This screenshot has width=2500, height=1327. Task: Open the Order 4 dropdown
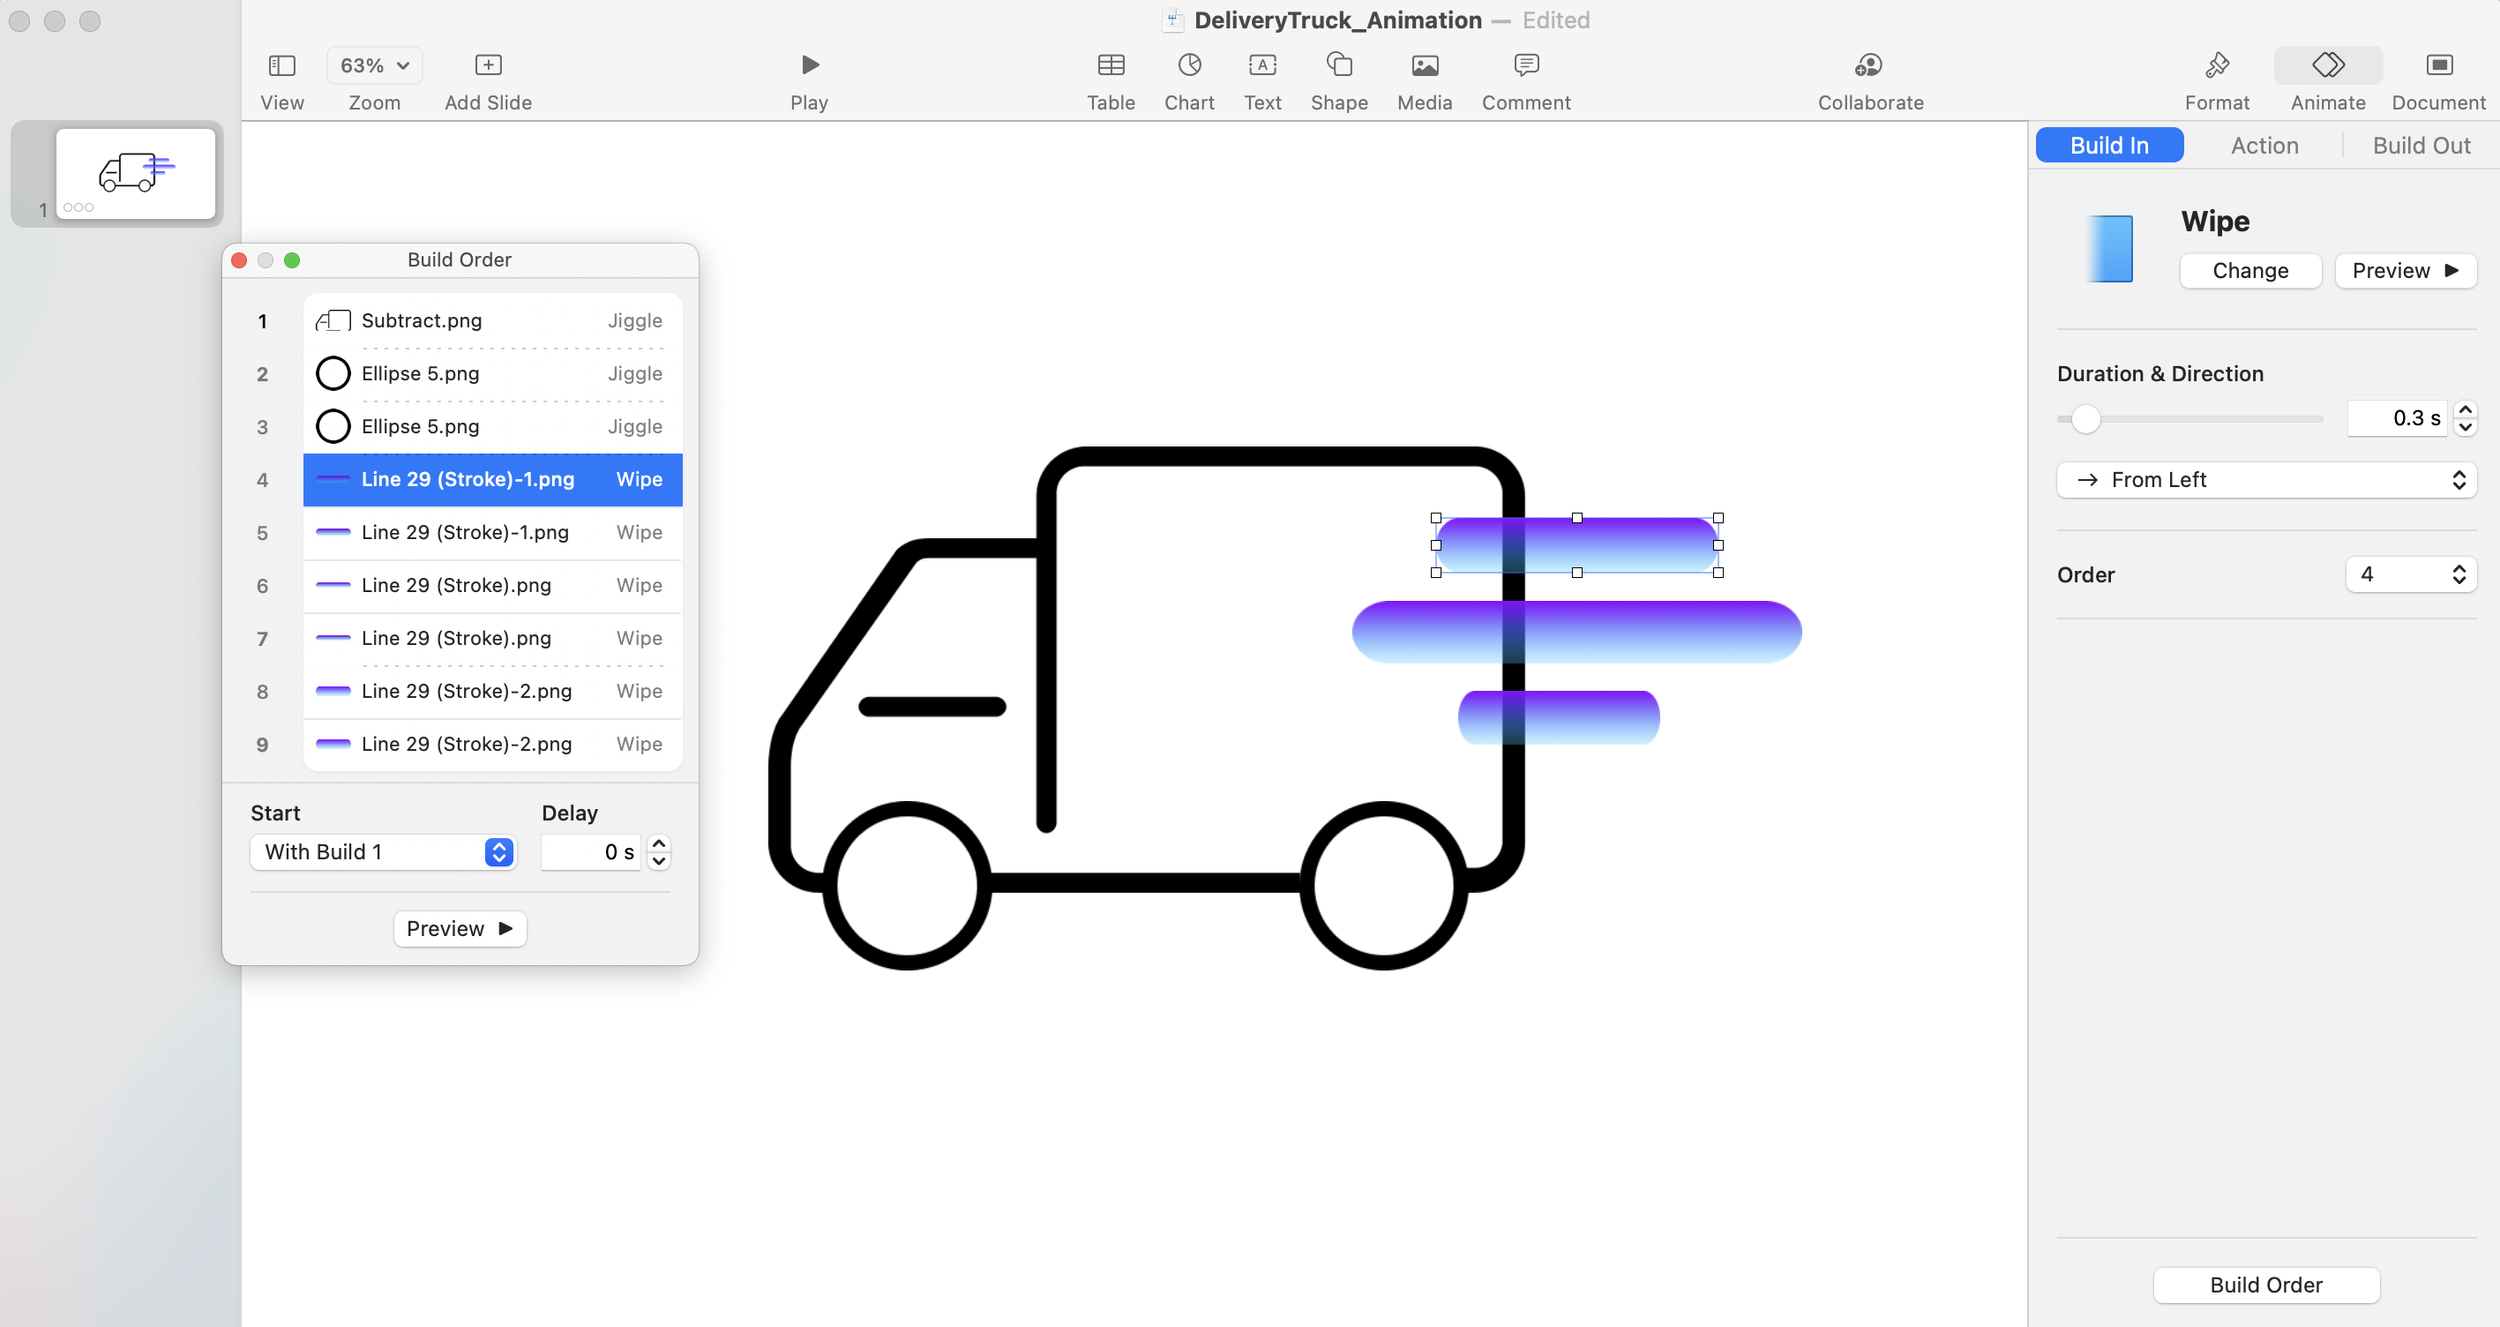2411,574
